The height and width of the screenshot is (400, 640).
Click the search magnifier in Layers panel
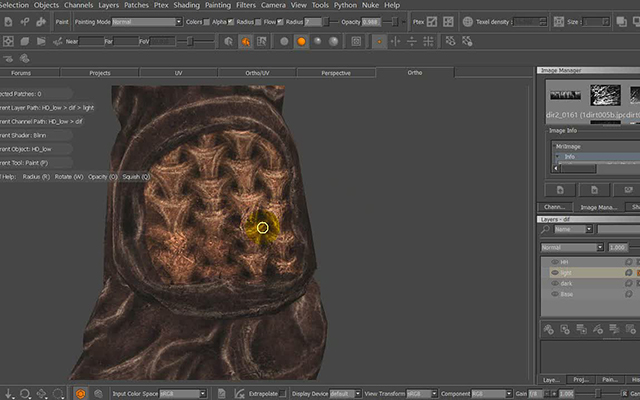pyautogui.click(x=545, y=229)
